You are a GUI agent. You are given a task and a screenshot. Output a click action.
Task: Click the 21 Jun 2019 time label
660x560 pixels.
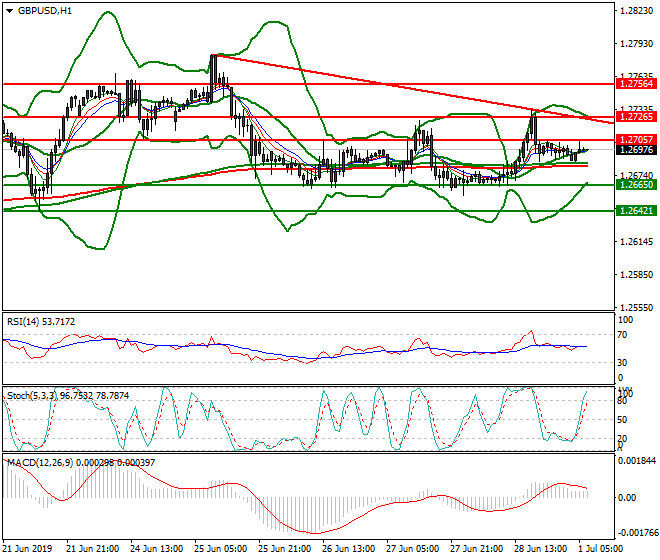[27, 549]
